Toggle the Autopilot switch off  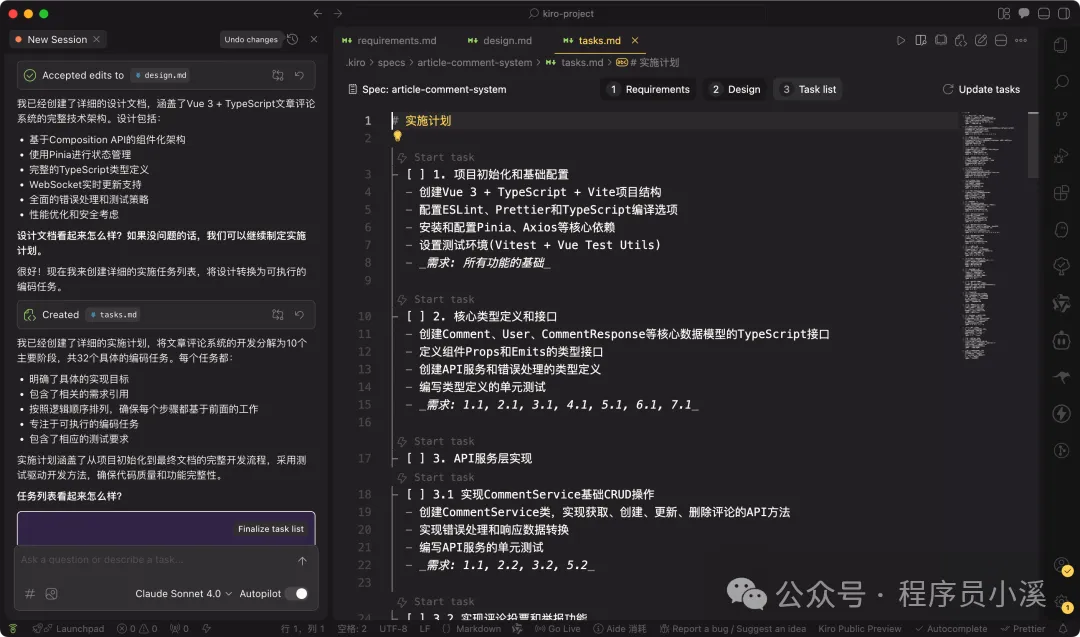[x=299, y=593]
